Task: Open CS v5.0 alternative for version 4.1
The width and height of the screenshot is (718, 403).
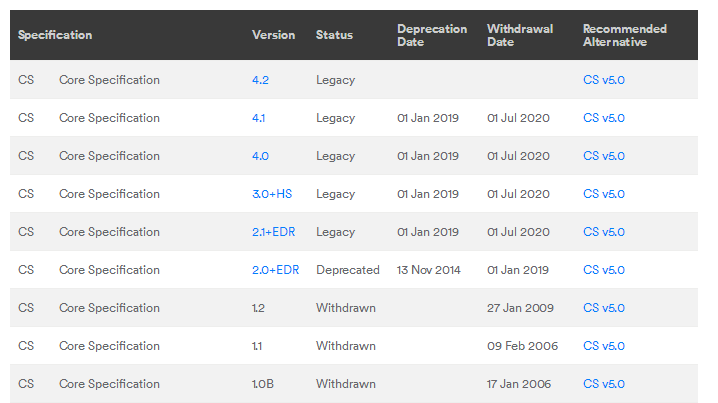Action: 603,118
